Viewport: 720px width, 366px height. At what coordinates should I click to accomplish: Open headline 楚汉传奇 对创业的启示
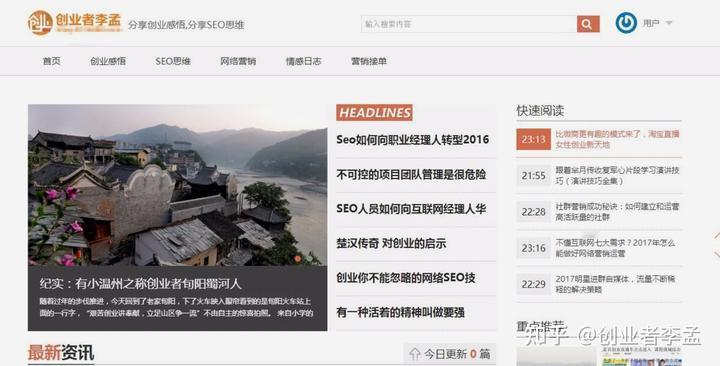(x=391, y=243)
